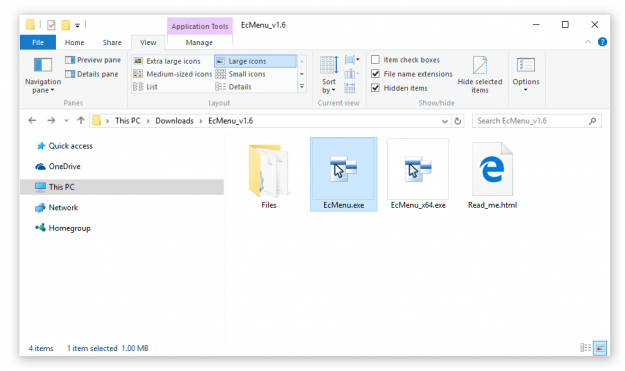625x371 pixels.
Task: Select Large icons layout
Action: point(255,61)
